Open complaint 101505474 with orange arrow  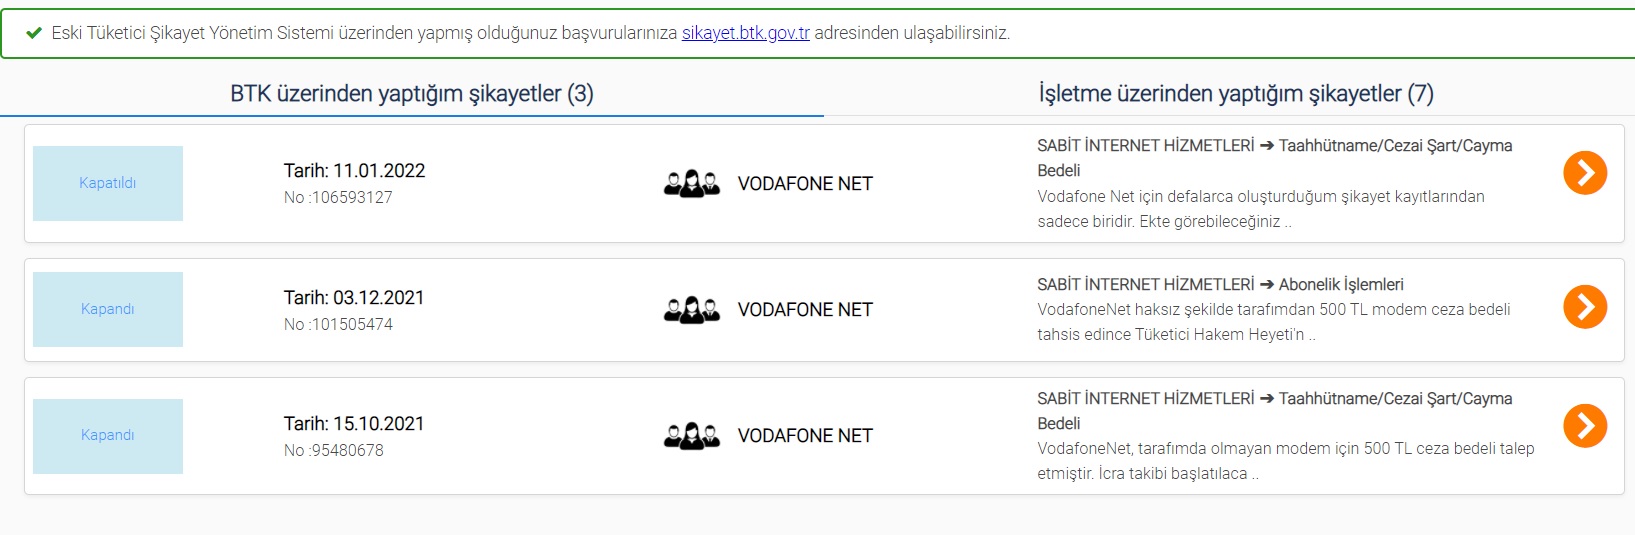1584,307
